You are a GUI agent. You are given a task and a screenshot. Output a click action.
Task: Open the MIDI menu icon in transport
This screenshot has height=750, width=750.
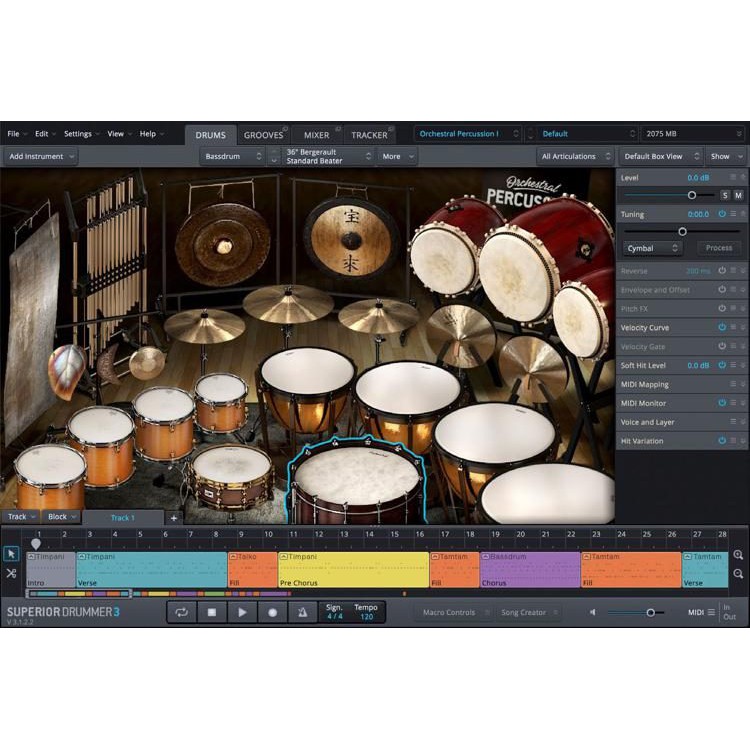pos(711,612)
